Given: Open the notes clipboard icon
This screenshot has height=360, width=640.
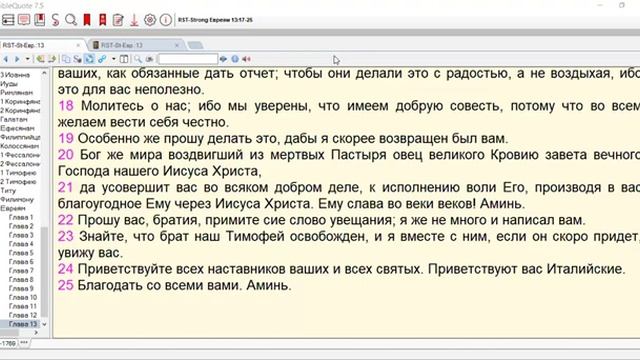Looking at the screenshot, I should click(118, 20).
